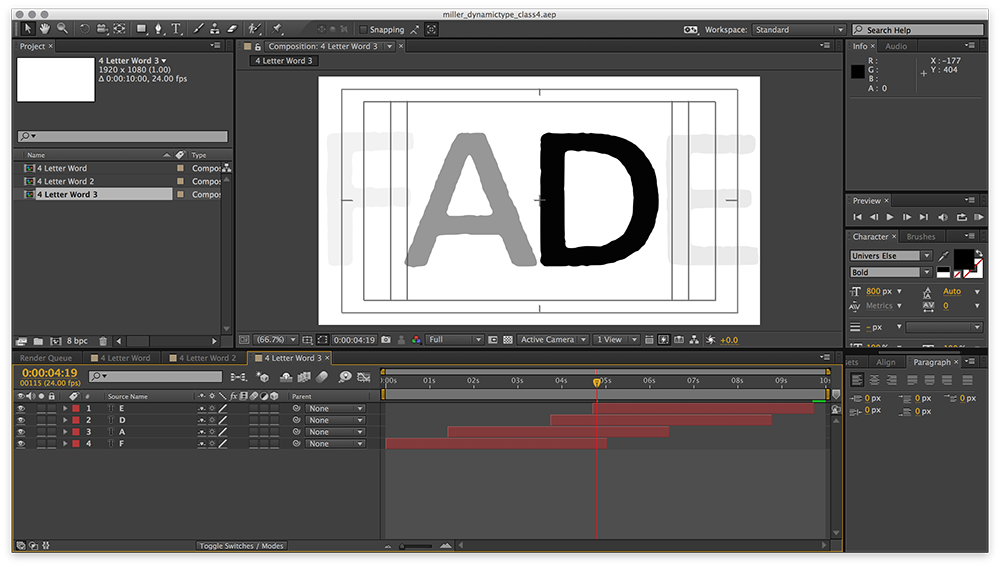The image size is (1000, 567).
Task: Expand layer 3 A properties
Action: (65, 432)
